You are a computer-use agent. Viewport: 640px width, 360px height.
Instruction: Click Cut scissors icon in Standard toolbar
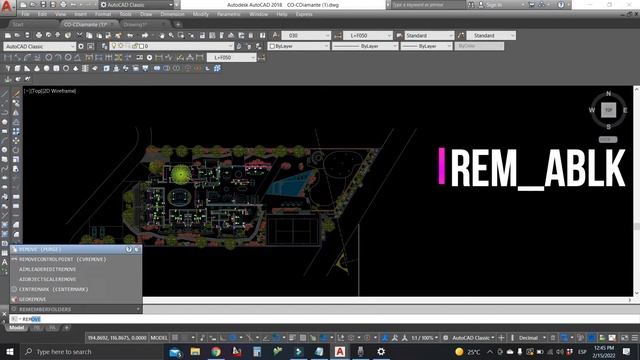[79, 36]
